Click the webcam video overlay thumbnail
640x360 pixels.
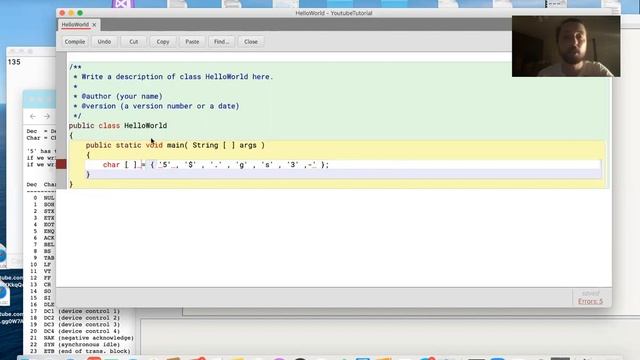click(566, 46)
